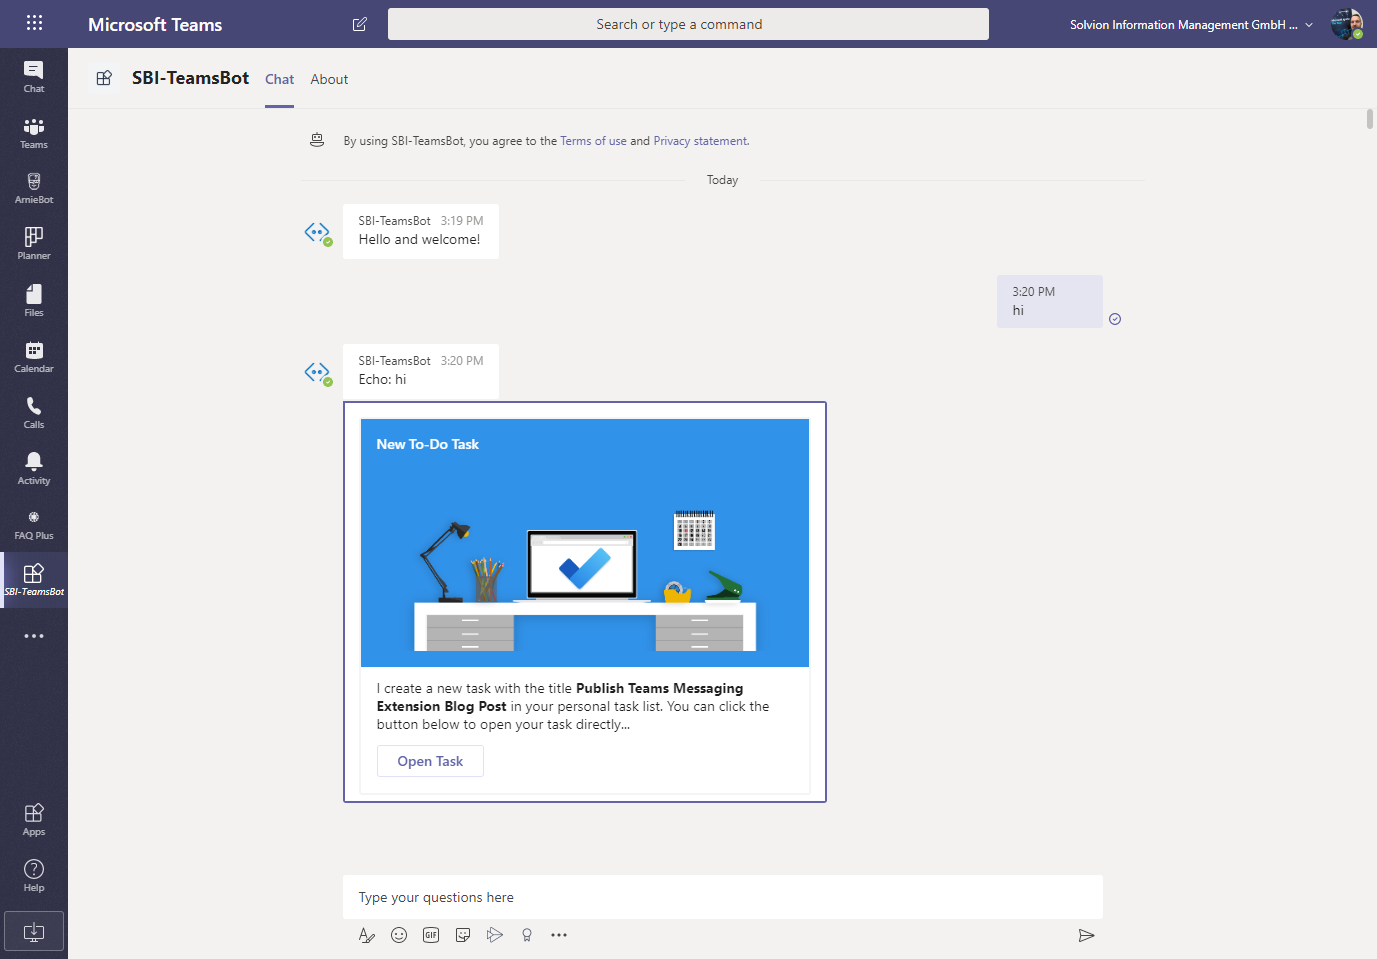The width and height of the screenshot is (1377, 959).
Task: Open the FAQ Plus app
Action: [x=34, y=524]
